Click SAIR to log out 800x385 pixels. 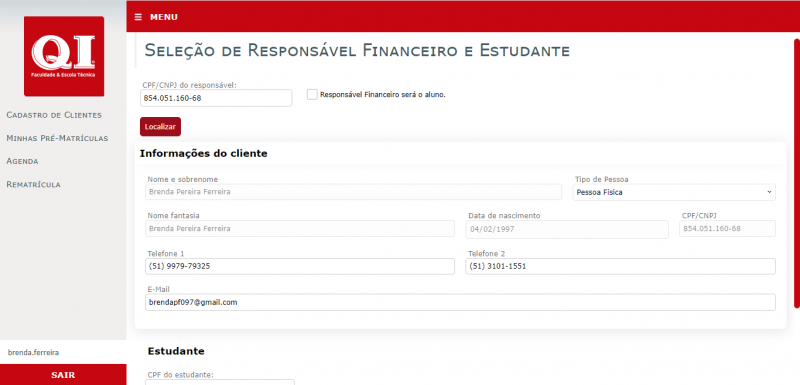click(x=63, y=375)
